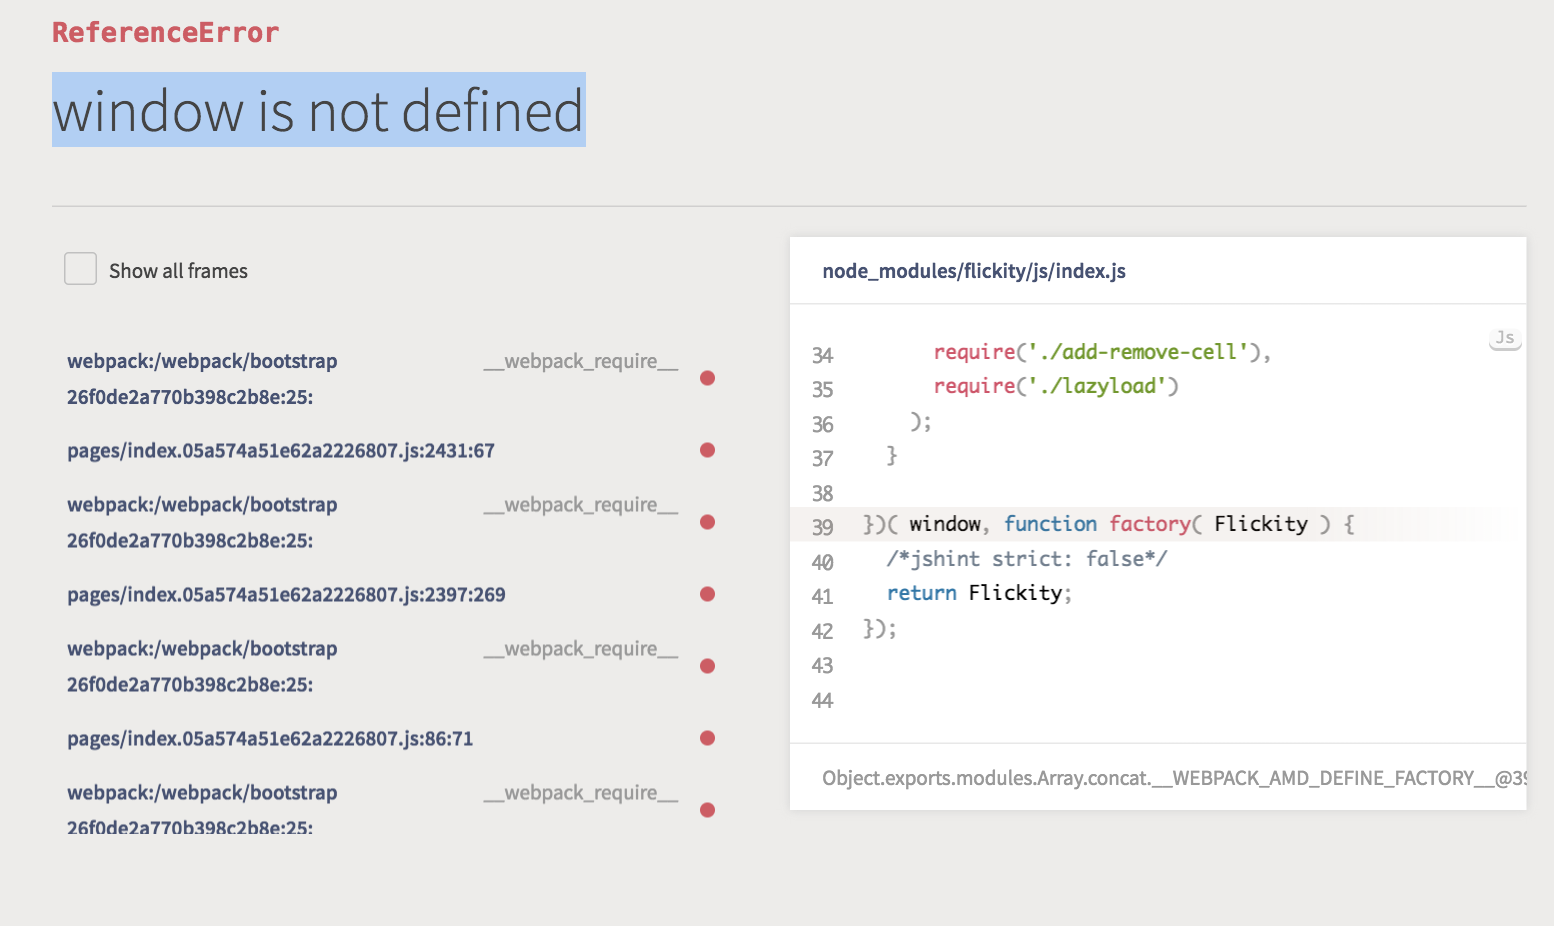Screen dimensions: 1554x926
Task: Click the 'window is not defined' error message
Action: click(x=318, y=110)
